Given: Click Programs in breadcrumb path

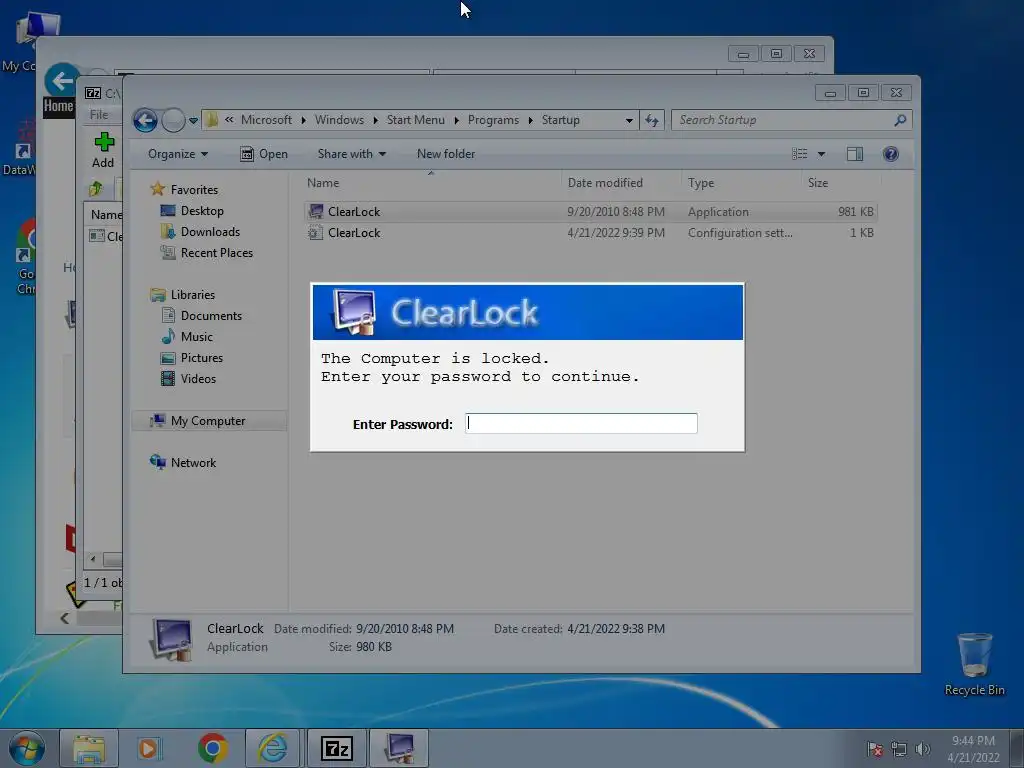Looking at the screenshot, I should (x=493, y=120).
